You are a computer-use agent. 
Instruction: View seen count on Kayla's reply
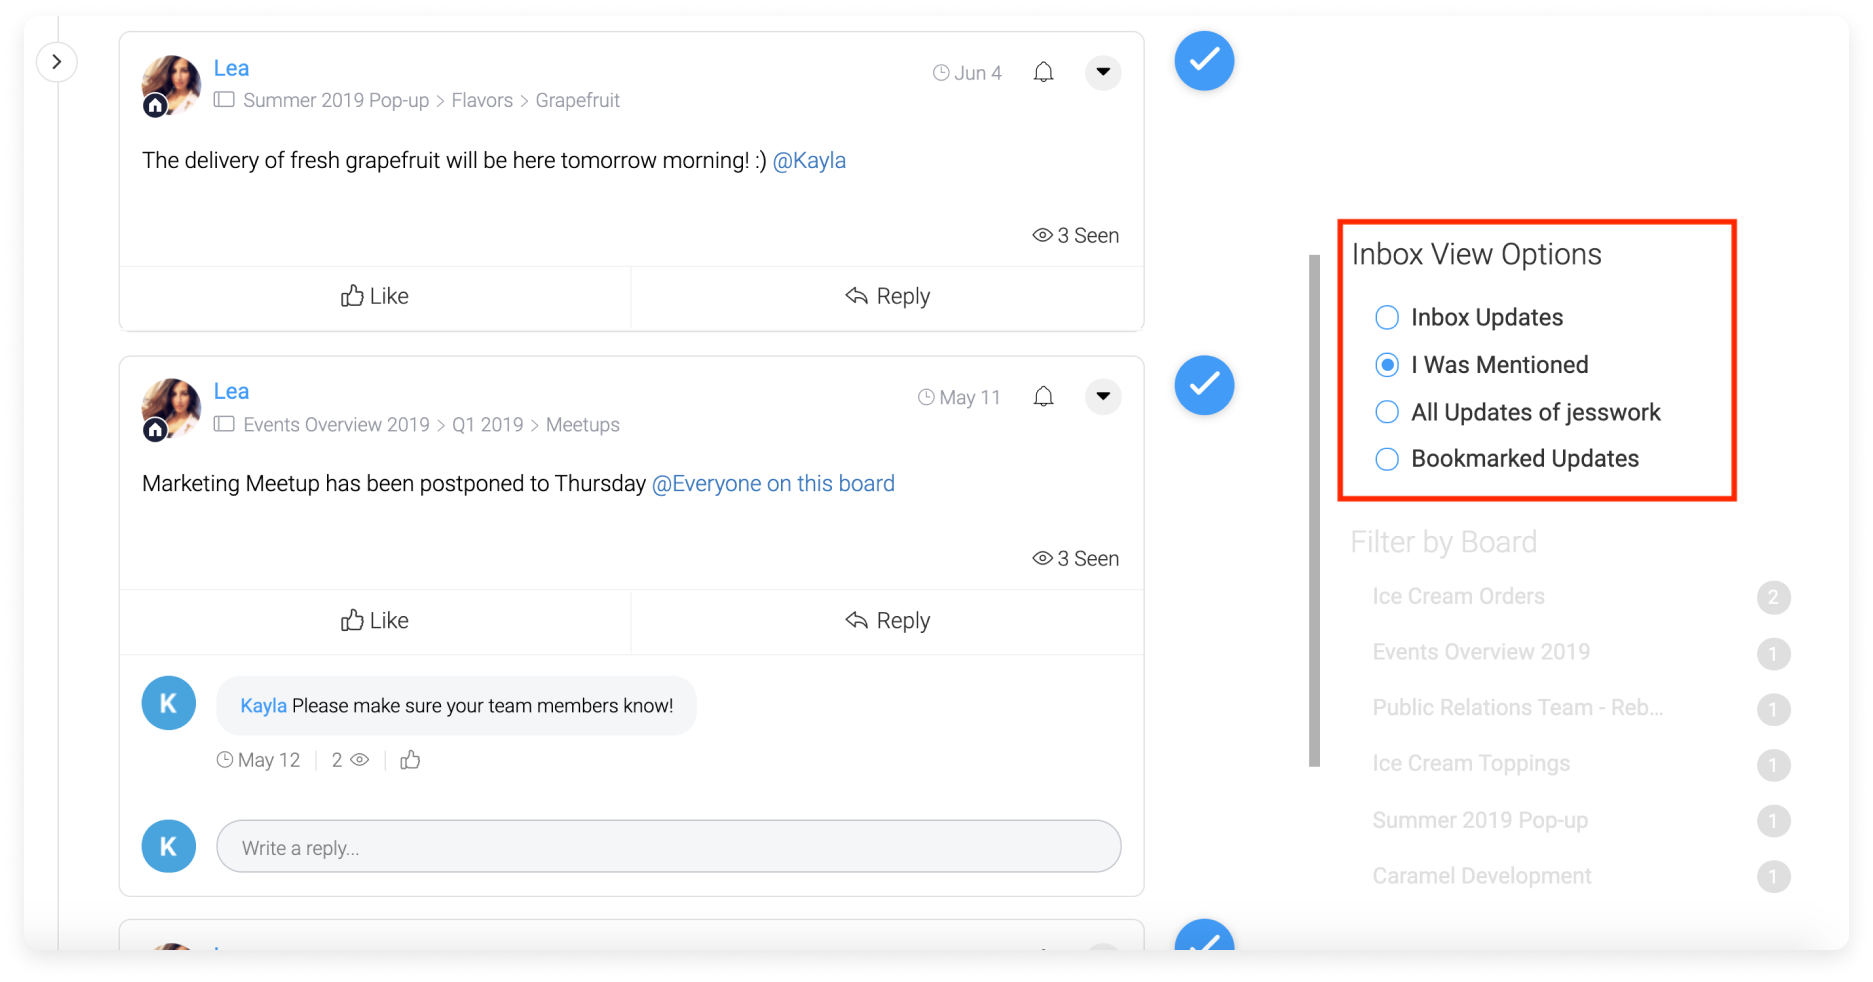coord(350,760)
